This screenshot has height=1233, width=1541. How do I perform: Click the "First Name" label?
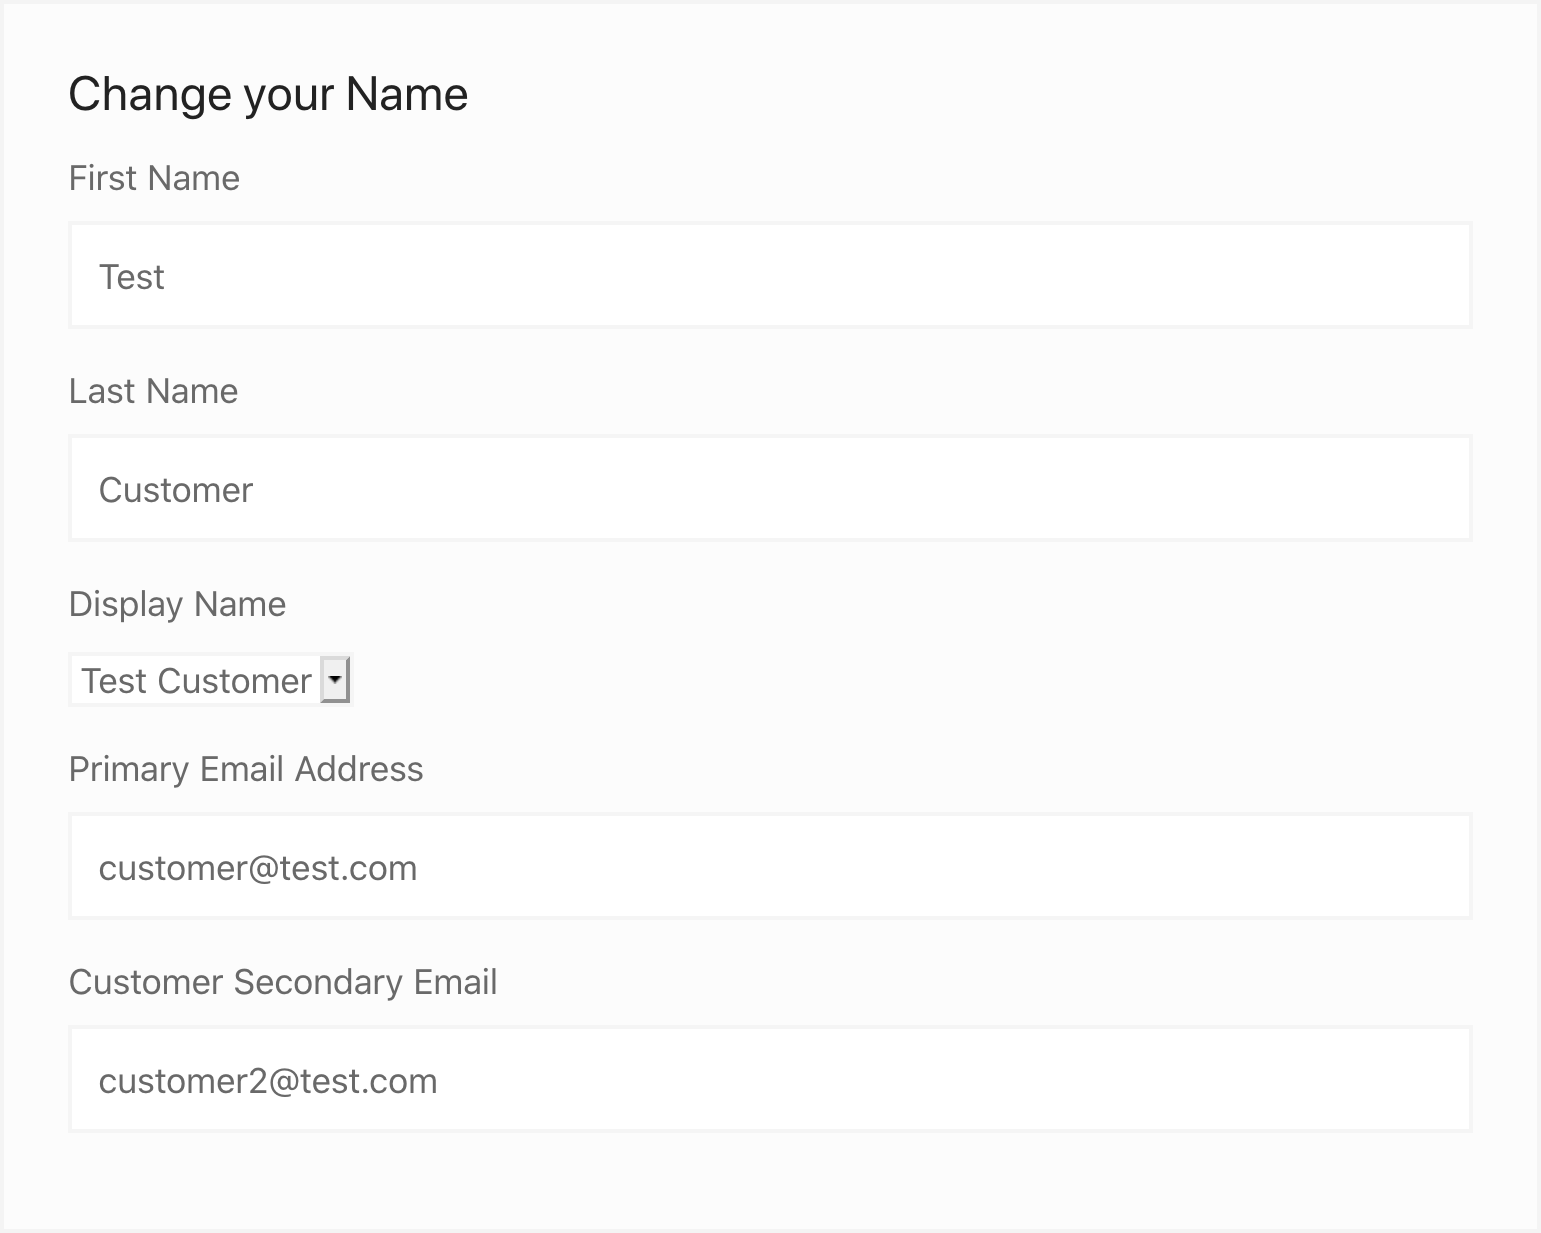[x=154, y=178]
